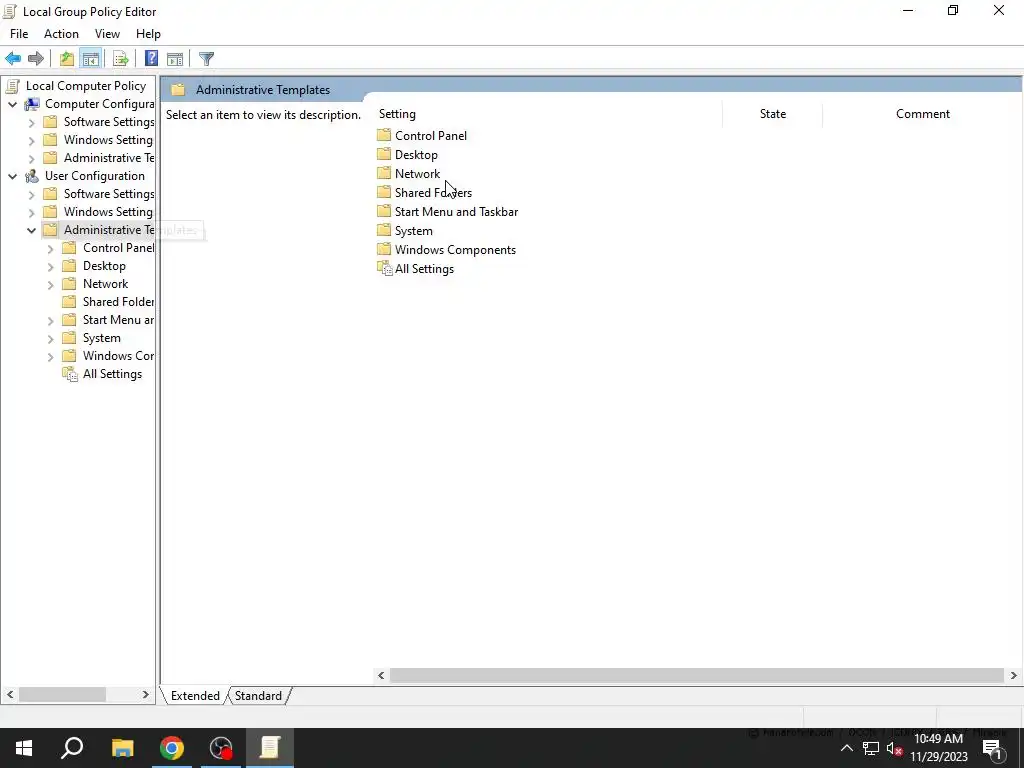
Task: Toggle Show/Hide Action Pane icon
Action: coord(175,59)
